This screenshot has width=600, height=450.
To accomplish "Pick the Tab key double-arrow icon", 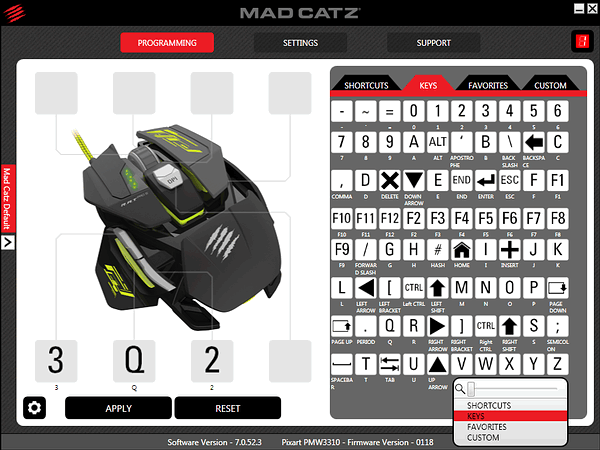I will tap(390, 364).
